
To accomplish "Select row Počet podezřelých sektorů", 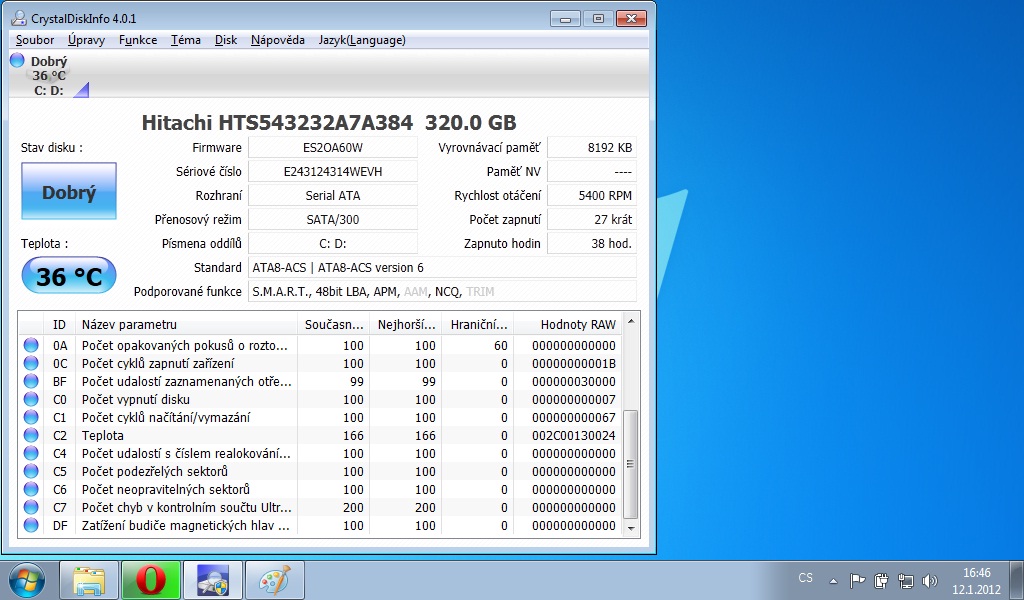I will click(321, 471).
